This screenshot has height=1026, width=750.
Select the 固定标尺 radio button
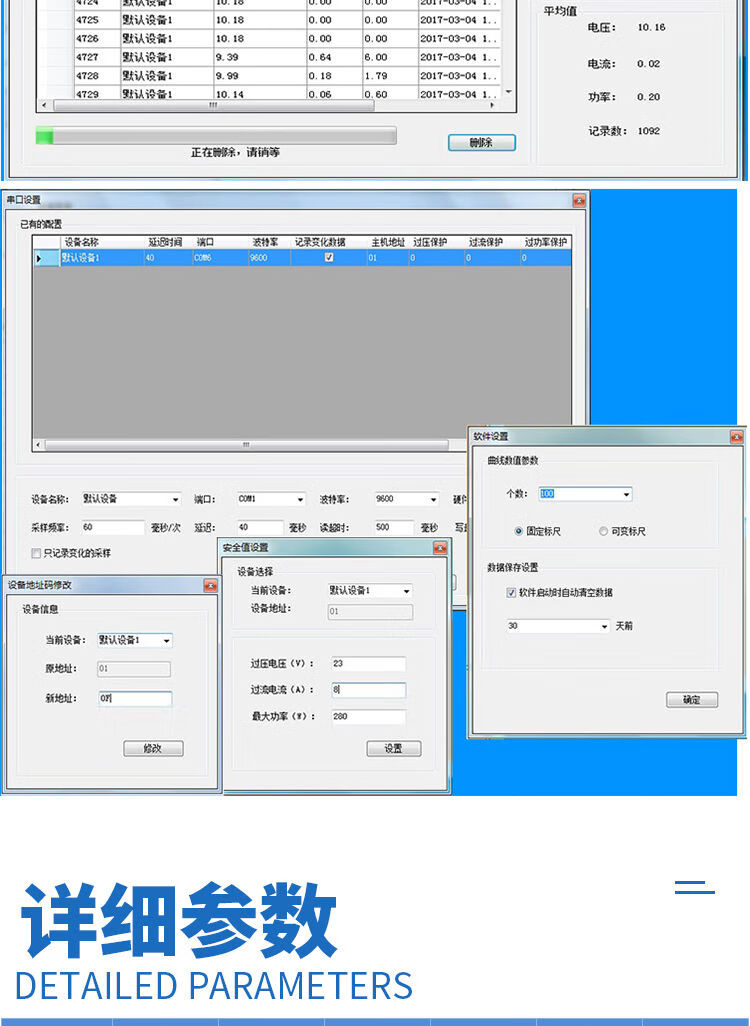point(518,531)
